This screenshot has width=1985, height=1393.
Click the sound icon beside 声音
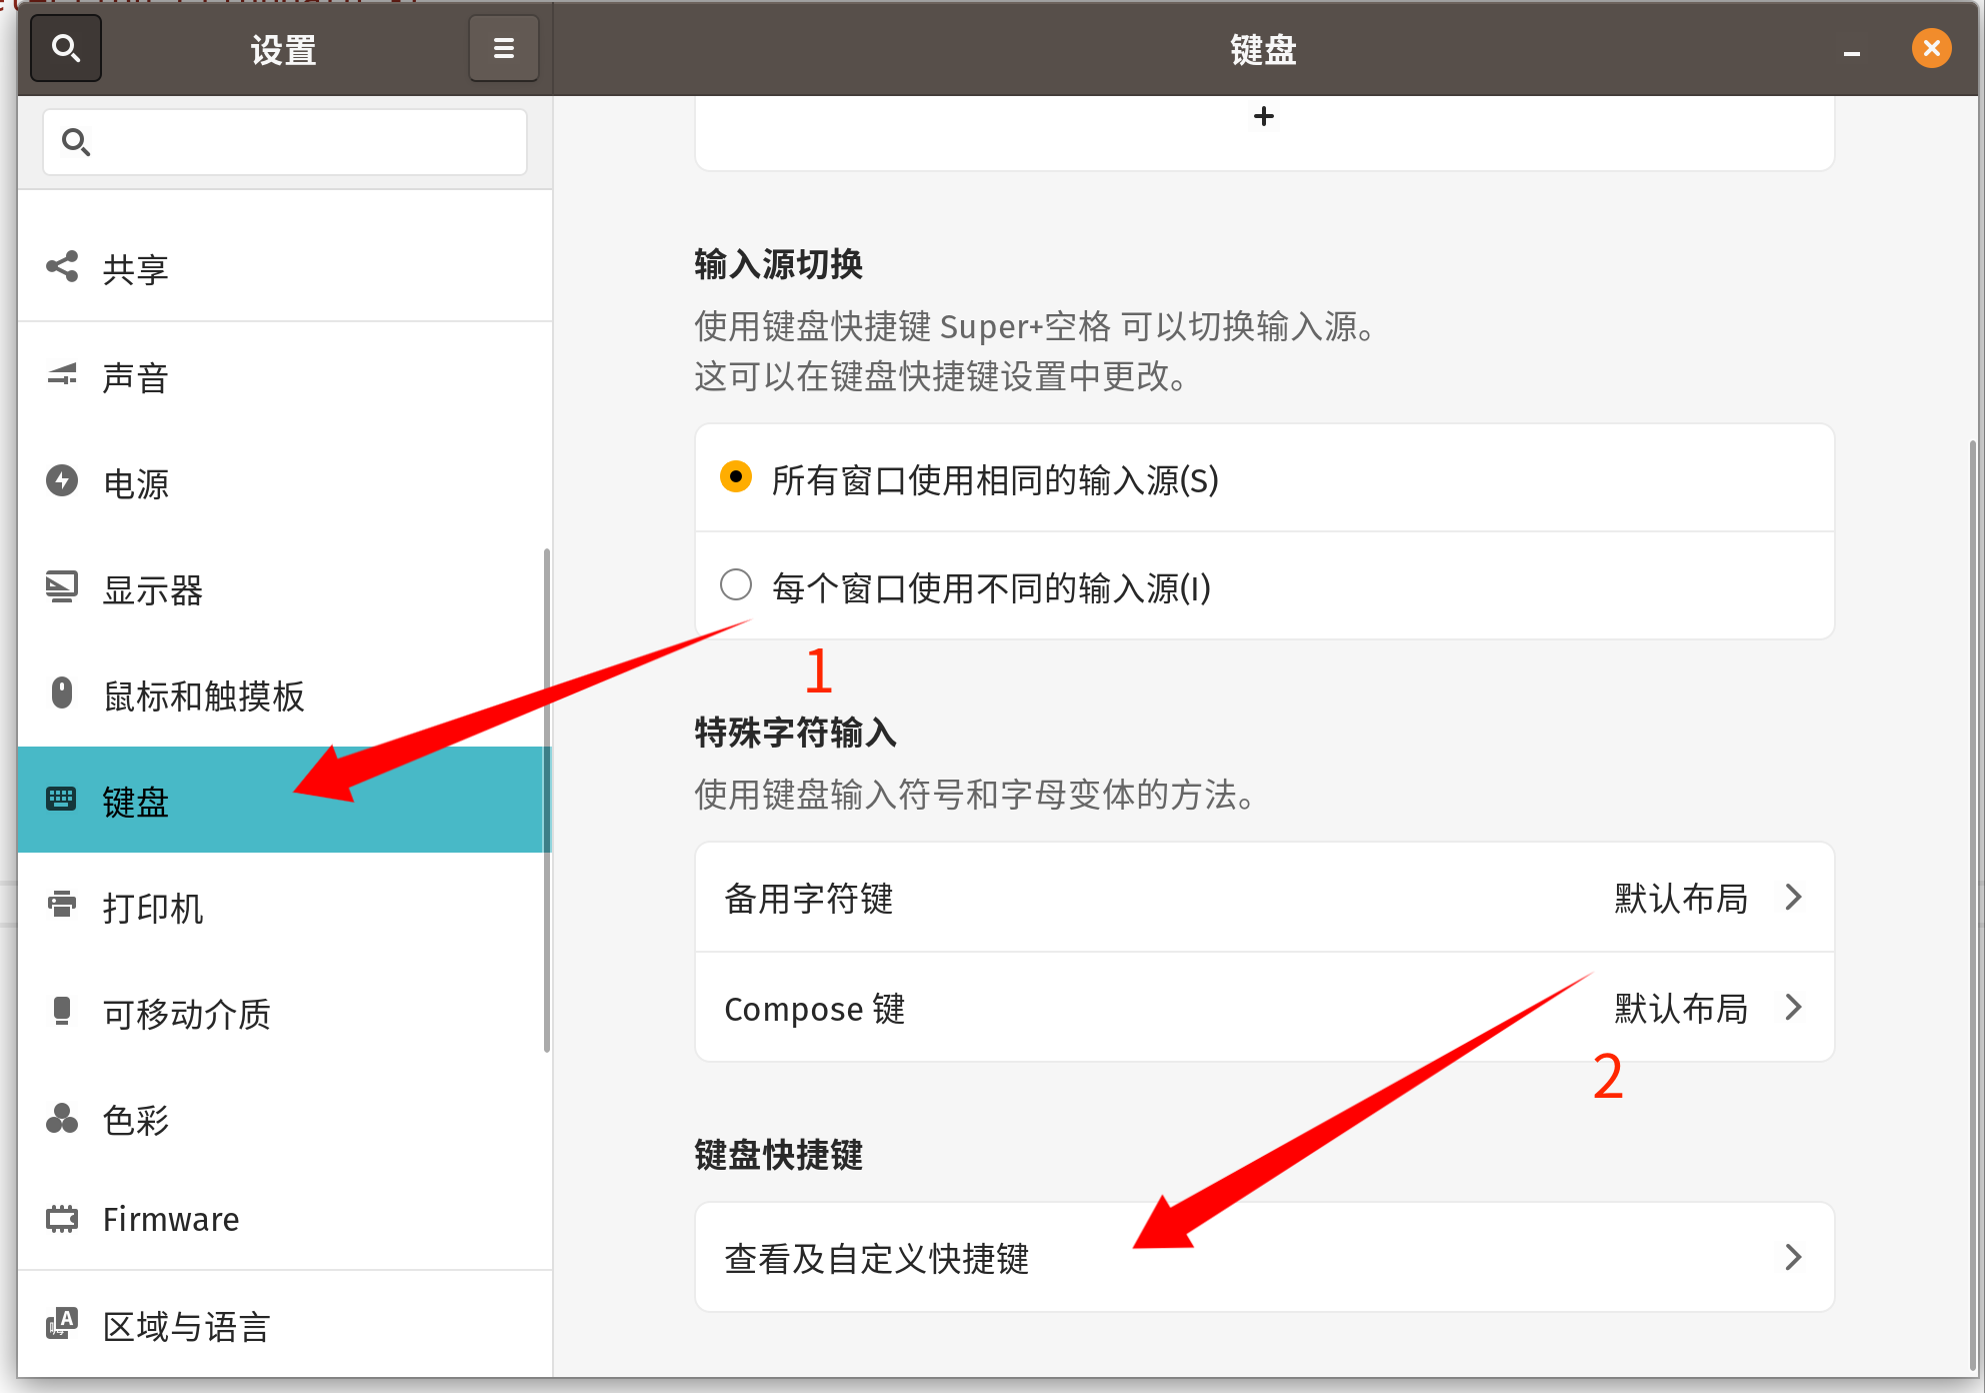point(62,375)
